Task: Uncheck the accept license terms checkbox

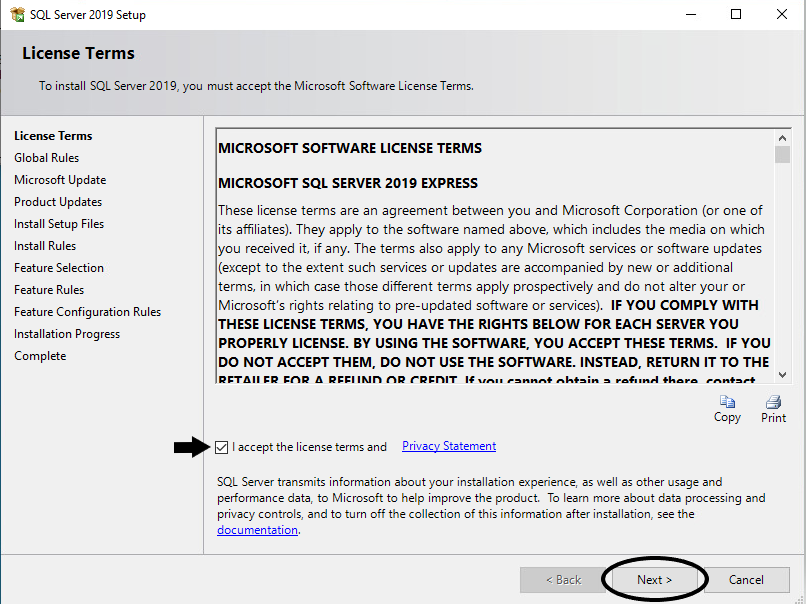Action: click(222, 447)
